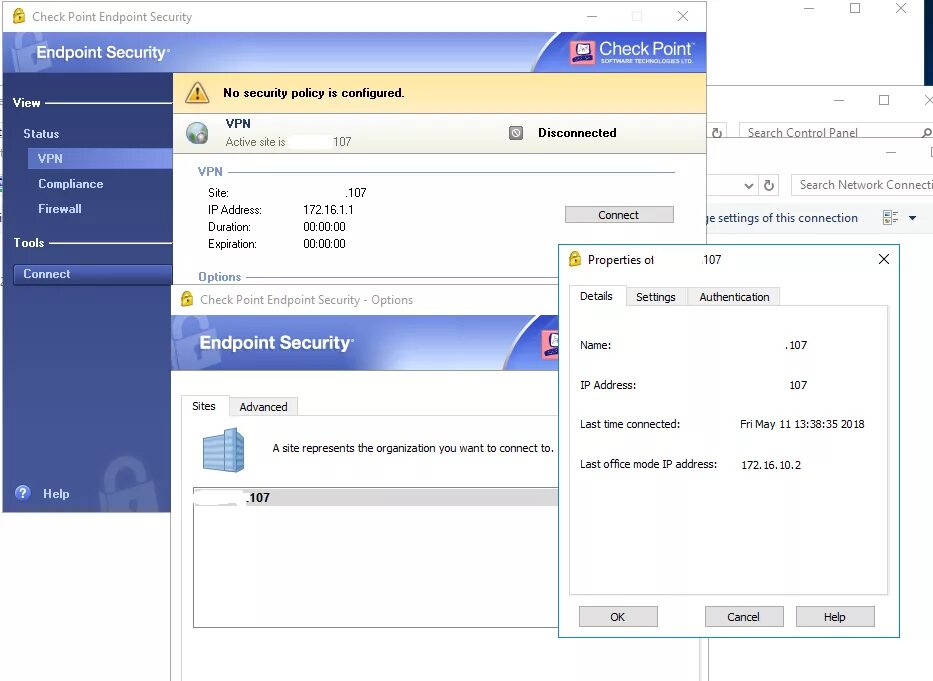The image size is (933, 681).
Task: Click the building site icon in Options window
Action: pos(223,450)
